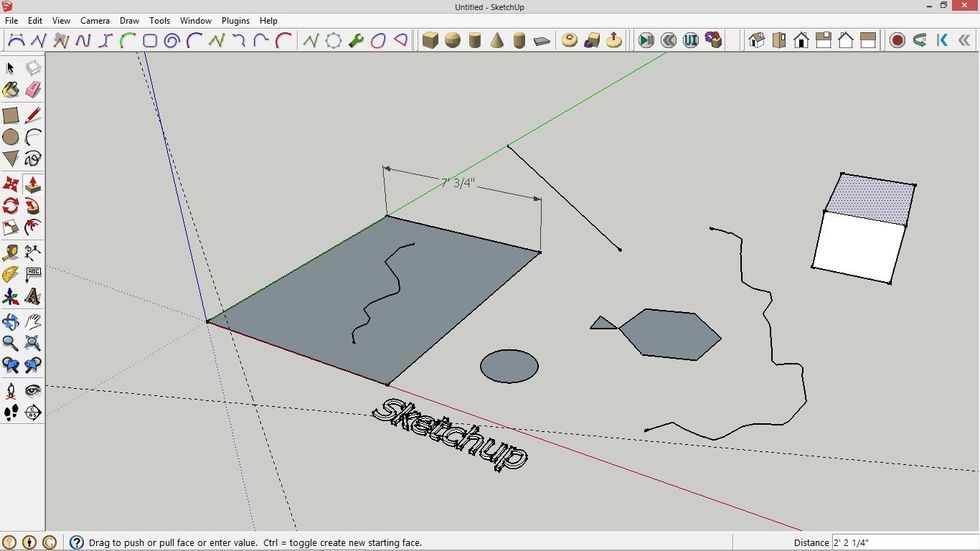Select the green arc curve tool
Viewport: 980px width, 551px height.
(128, 41)
